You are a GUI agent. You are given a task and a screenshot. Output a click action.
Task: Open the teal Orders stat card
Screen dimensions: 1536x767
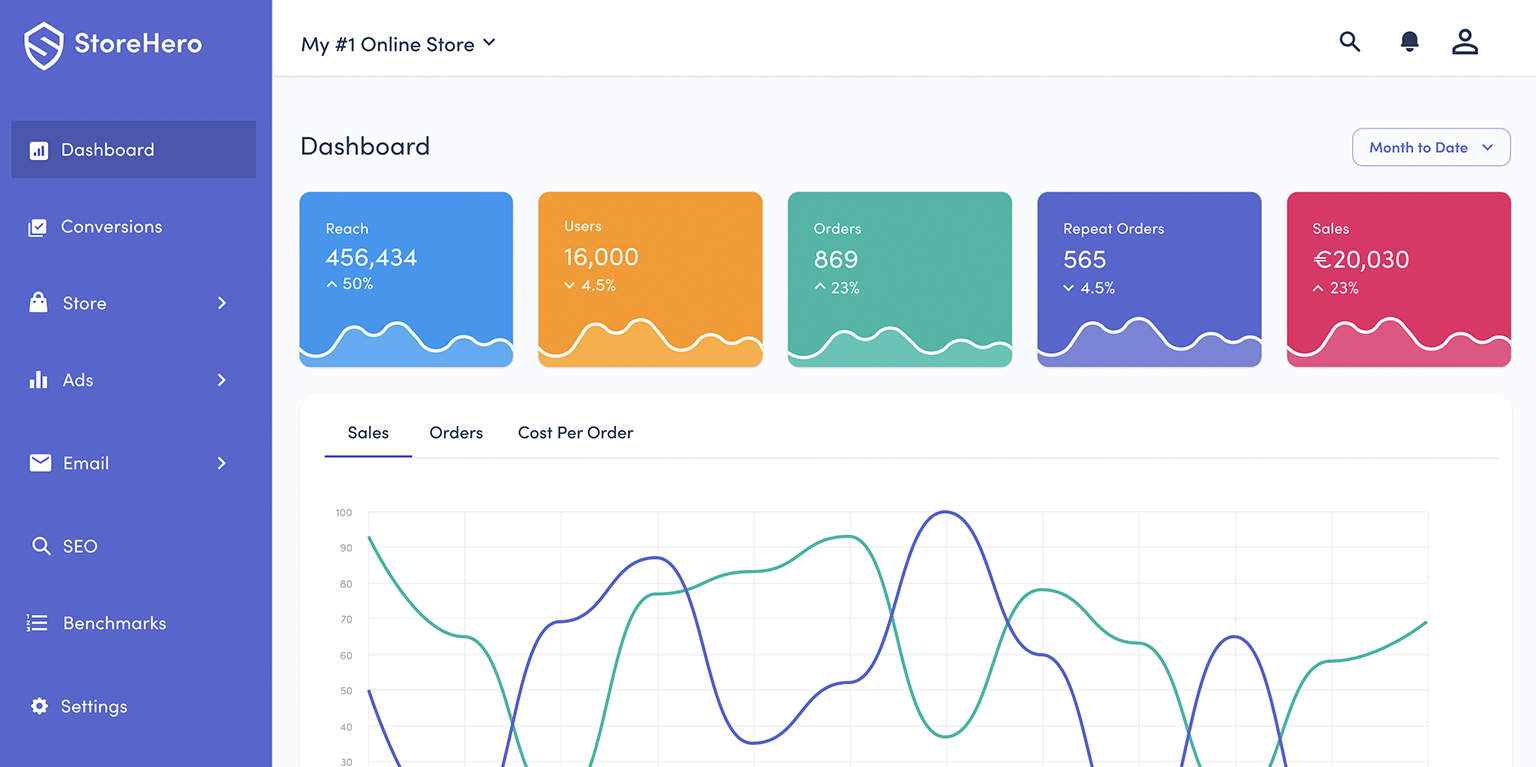coord(900,279)
